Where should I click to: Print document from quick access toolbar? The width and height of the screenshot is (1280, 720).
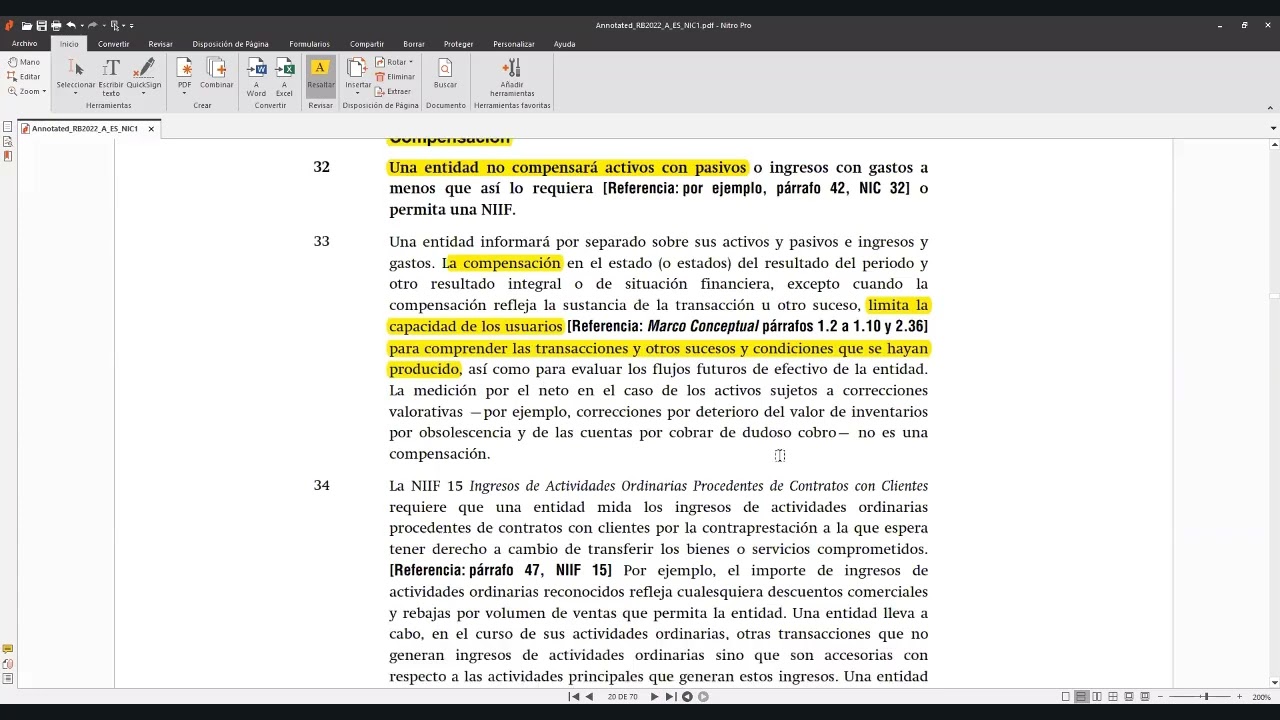pyautogui.click(x=56, y=25)
